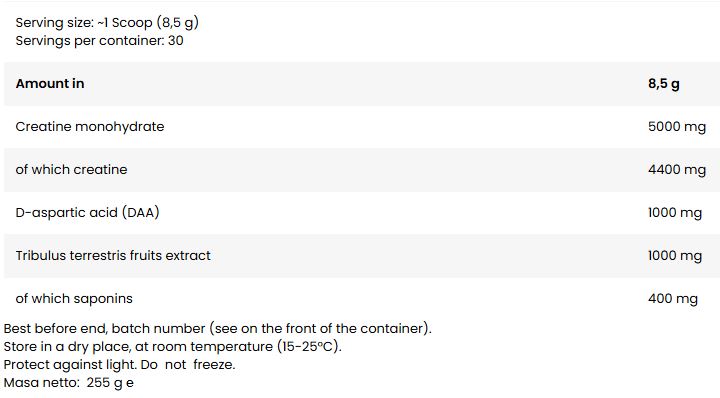Viewport: 720px width, 398px height.
Task: Select the 'D-aspartic acid (DAA)' row label
Action: [x=87, y=213]
